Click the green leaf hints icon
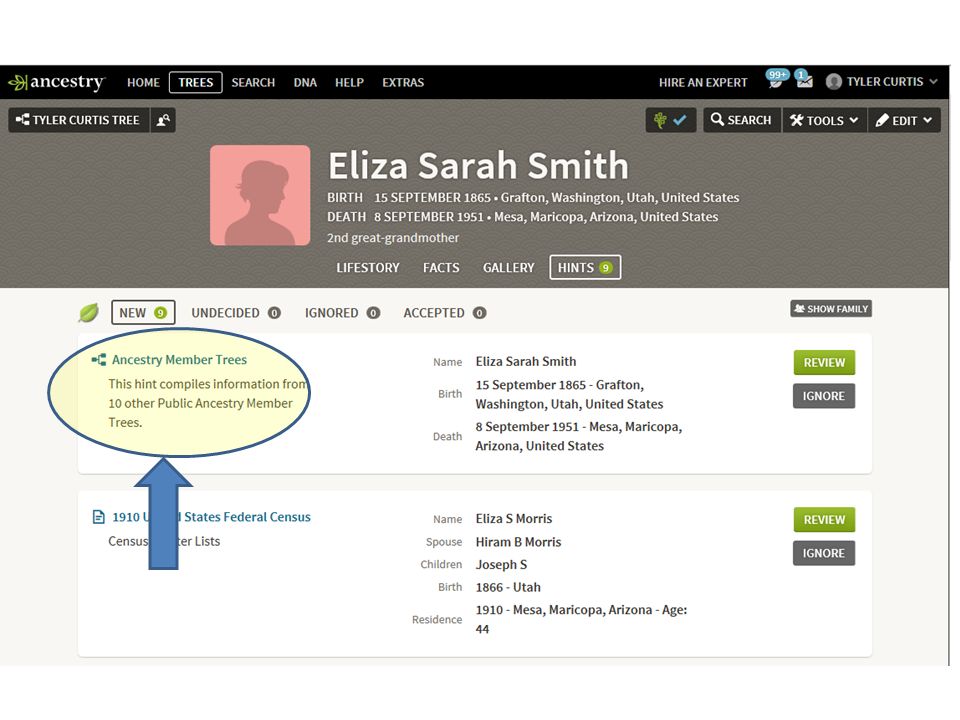960x720 pixels. (x=89, y=313)
